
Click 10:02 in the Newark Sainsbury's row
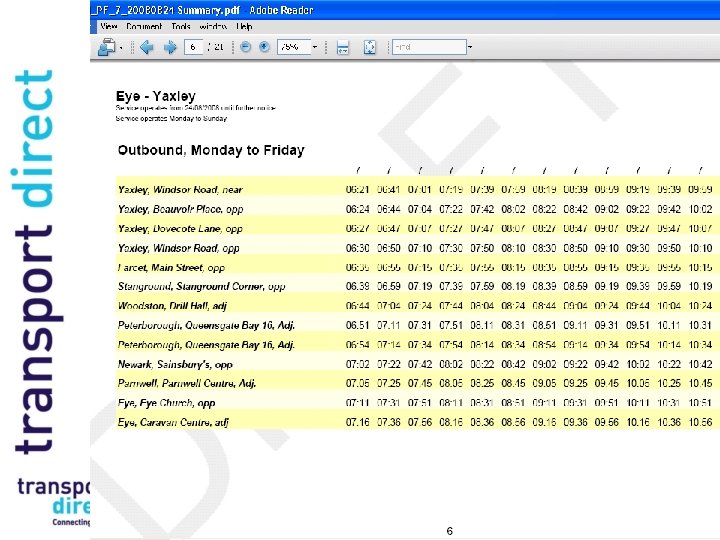[x=638, y=365]
